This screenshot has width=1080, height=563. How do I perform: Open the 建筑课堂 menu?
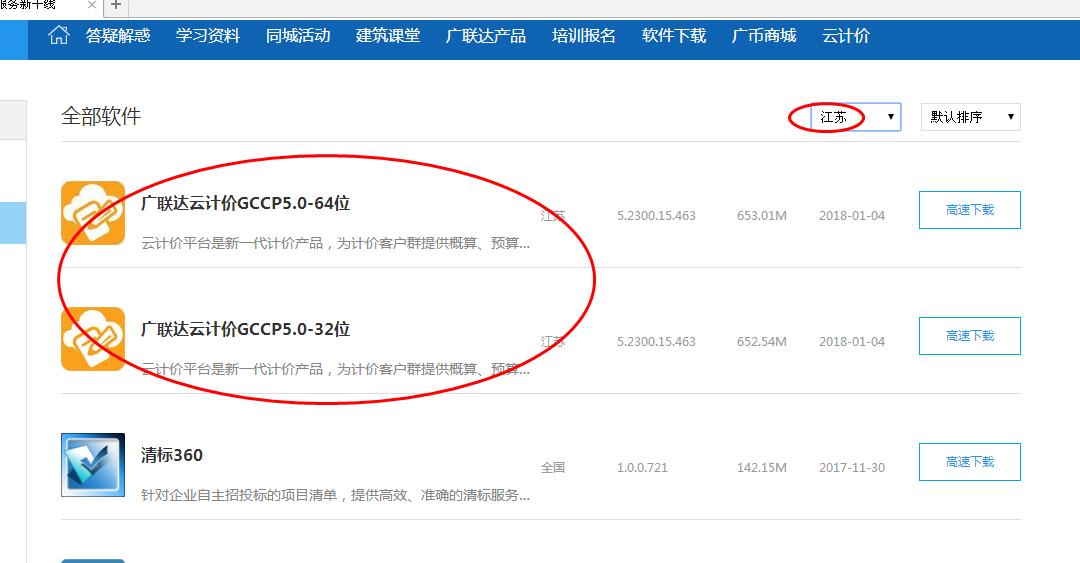pos(388,36)
